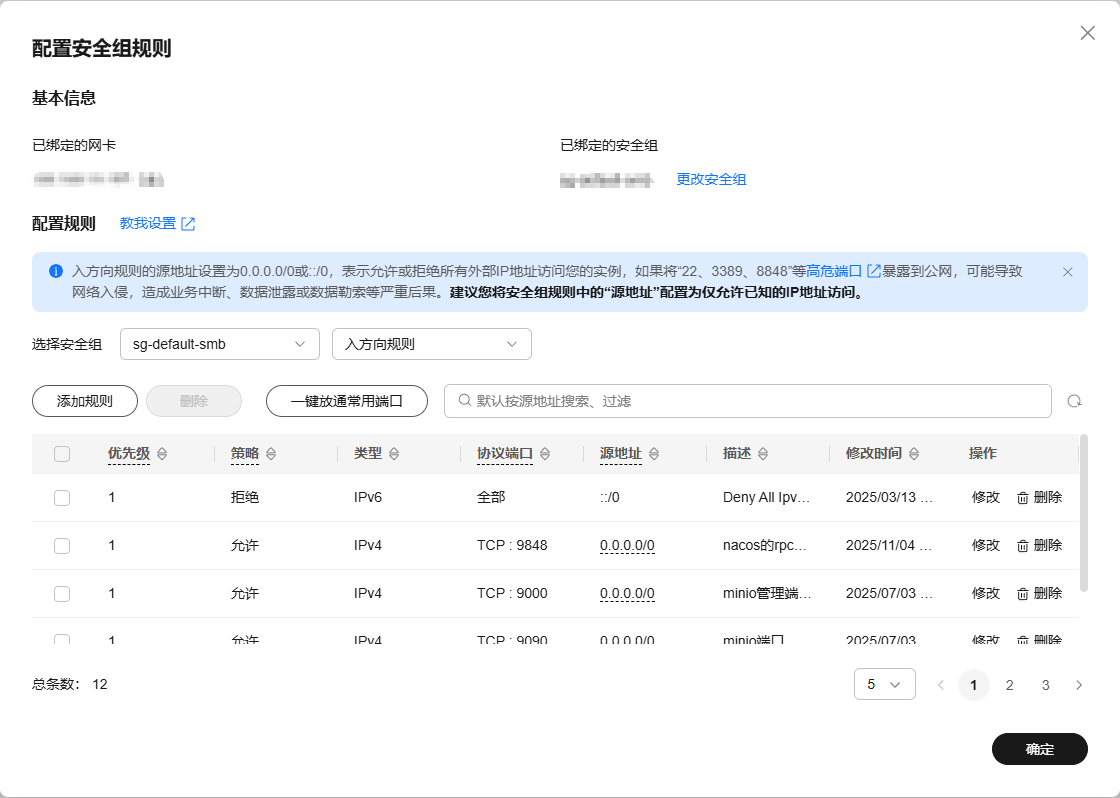
Task: Sort by 修改时间 column arrows
Action: click(x=914, y=454)
